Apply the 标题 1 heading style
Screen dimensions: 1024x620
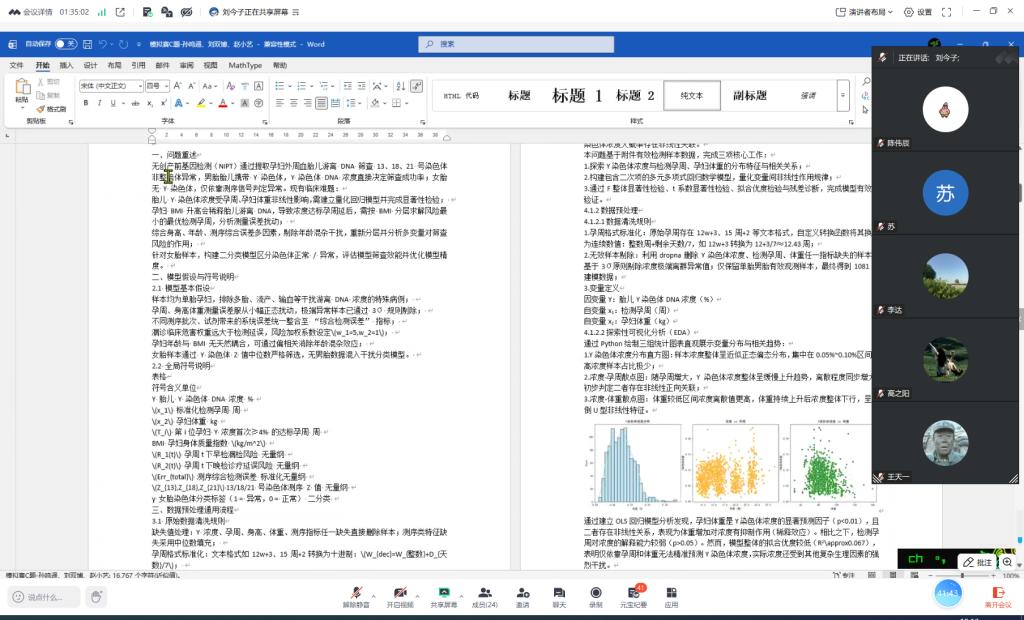(x=577, y=95)
